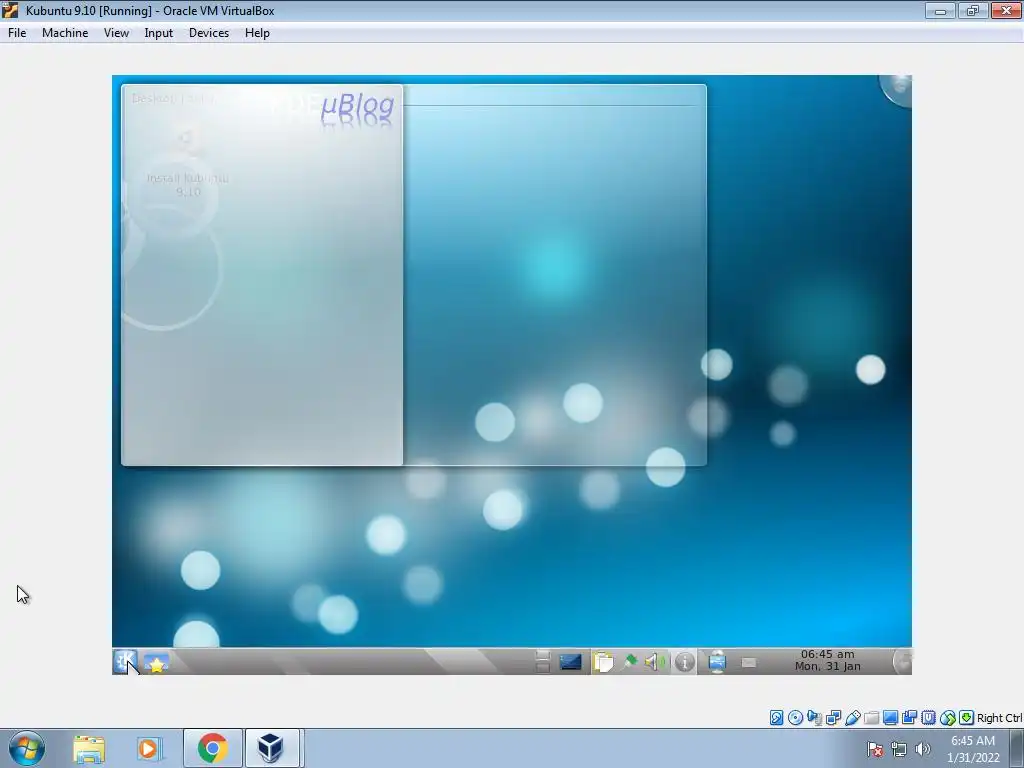Switch to Google Chrome in the taskbar
This screenshot has height=768, width=1024.
[212, 748]
